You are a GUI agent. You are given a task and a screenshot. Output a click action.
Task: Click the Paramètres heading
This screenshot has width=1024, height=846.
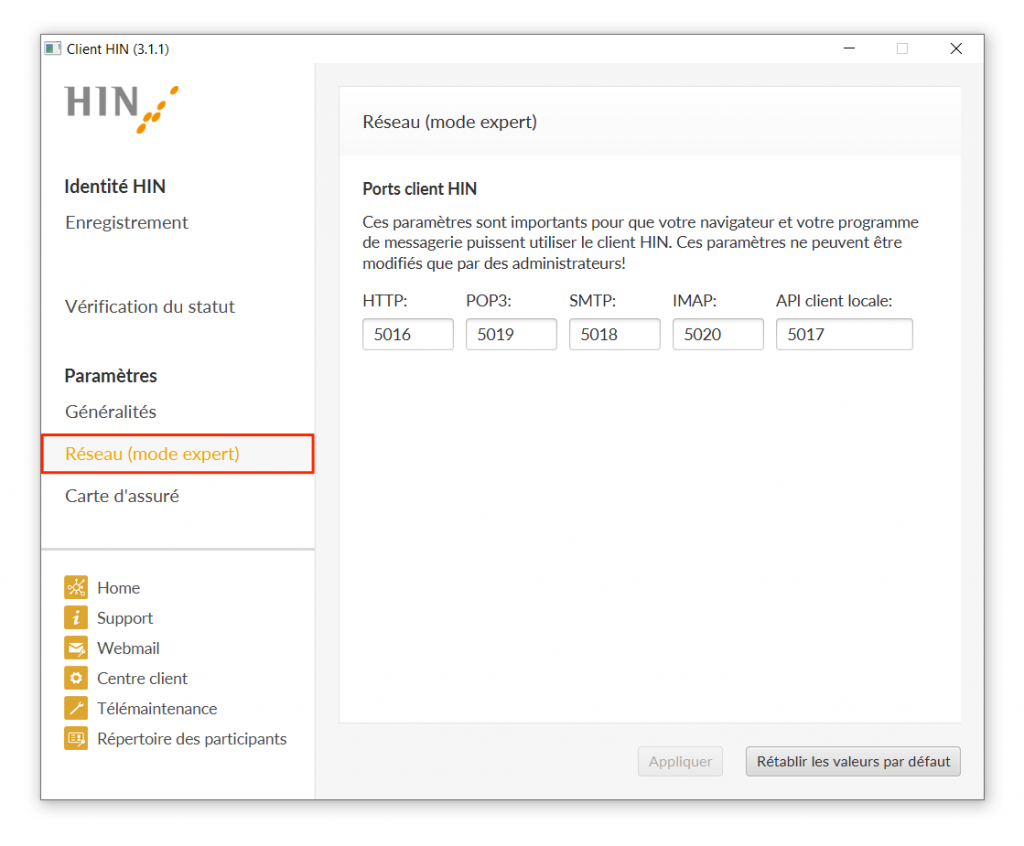pyautogui.click(x=111, y=376)
